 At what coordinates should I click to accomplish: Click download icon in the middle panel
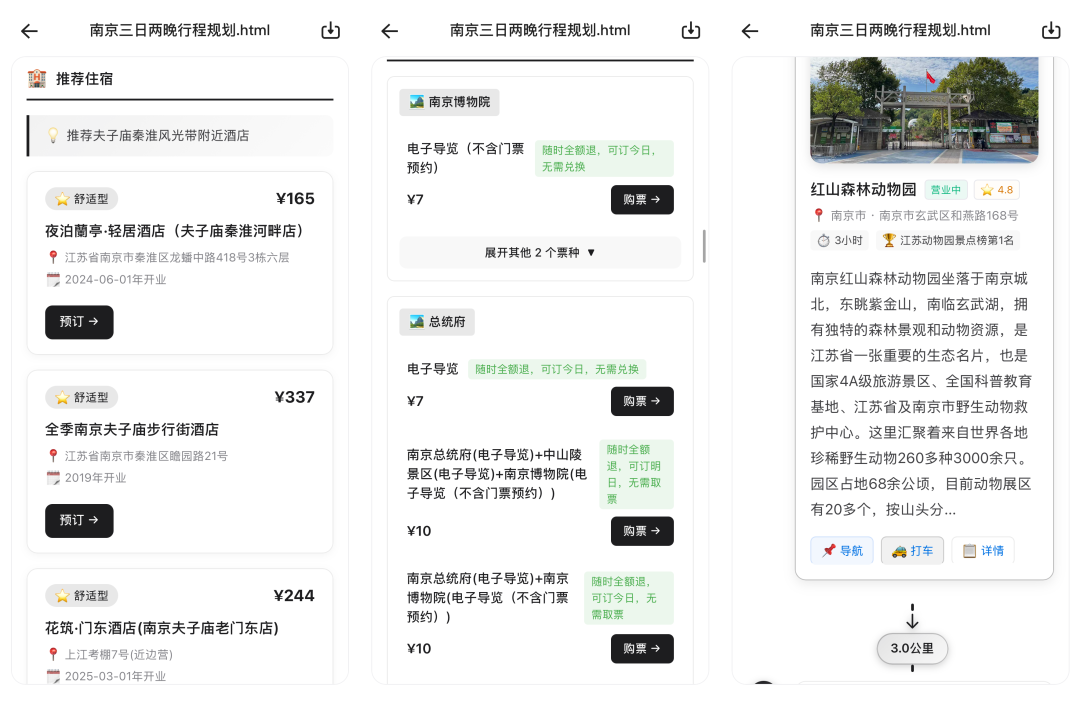[x=691, y=31]
